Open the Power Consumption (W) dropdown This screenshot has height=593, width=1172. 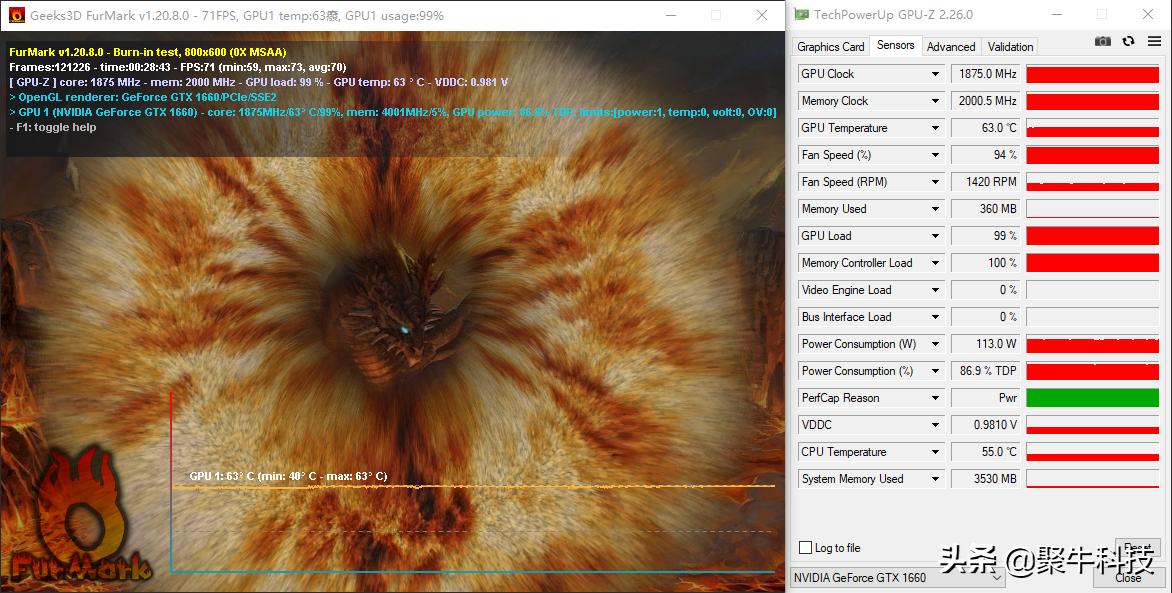pyautogui.click(x=935, y=344)
